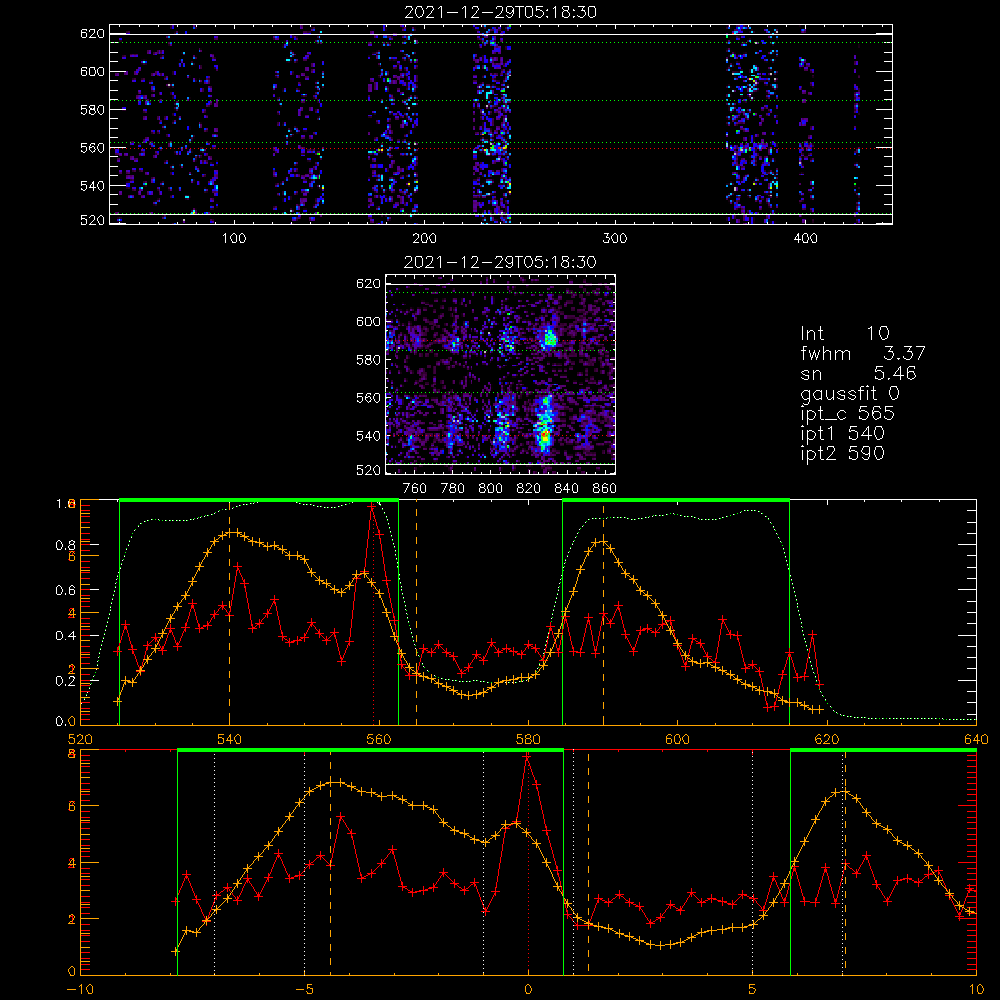
Task: Click the x-axis label 640 on profile plot
Action: click(976, 739)
